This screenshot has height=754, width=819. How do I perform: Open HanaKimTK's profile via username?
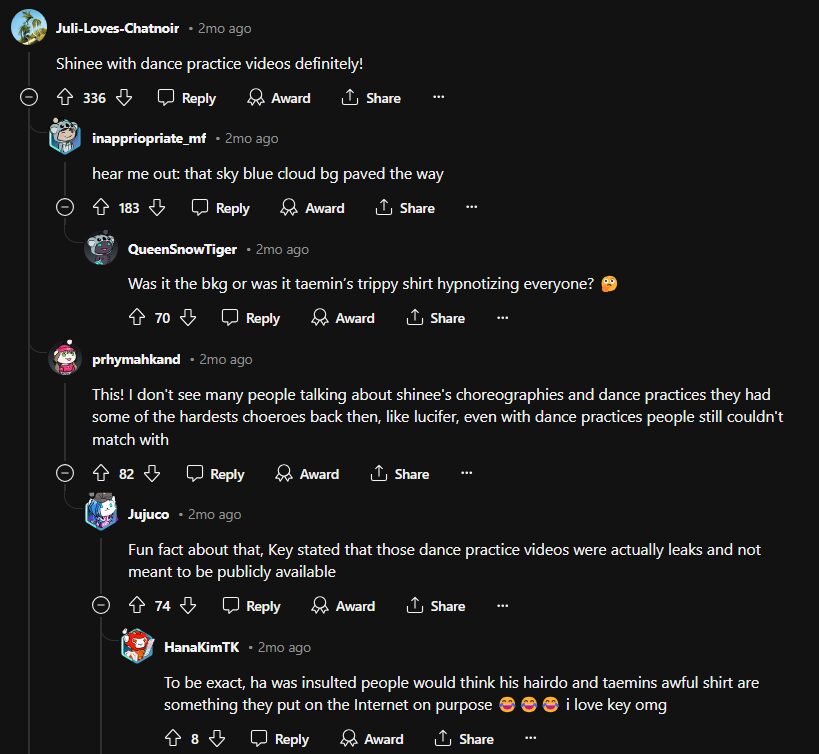click(x=201, y=647)
